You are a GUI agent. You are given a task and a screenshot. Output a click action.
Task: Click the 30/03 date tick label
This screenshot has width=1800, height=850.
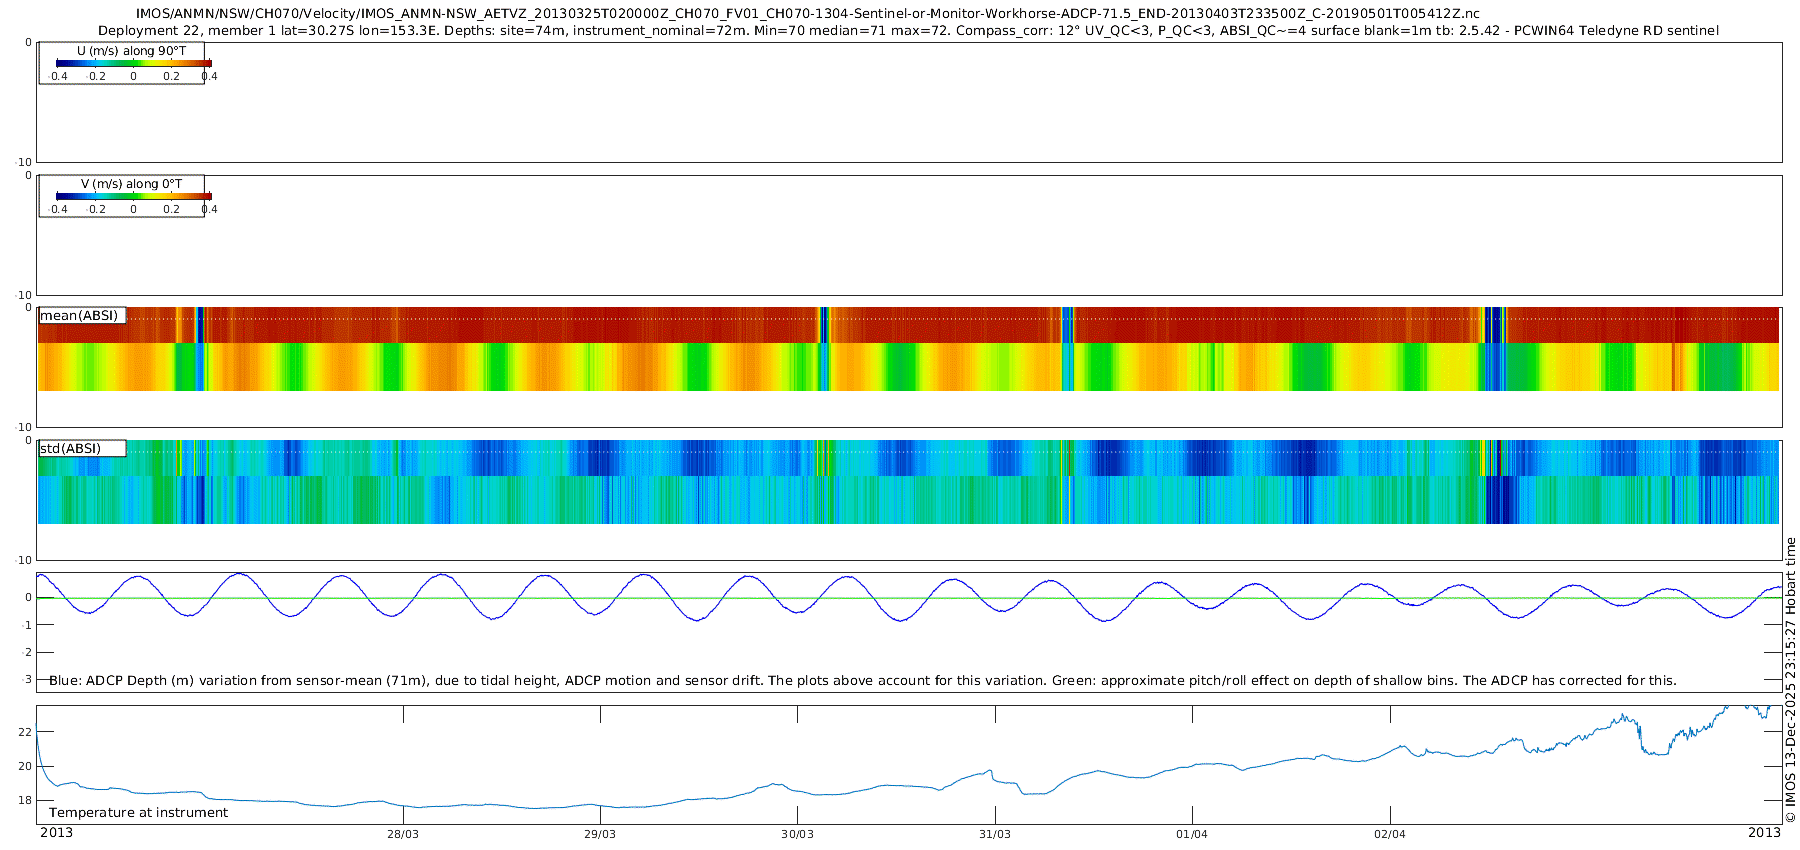point(797,834)
